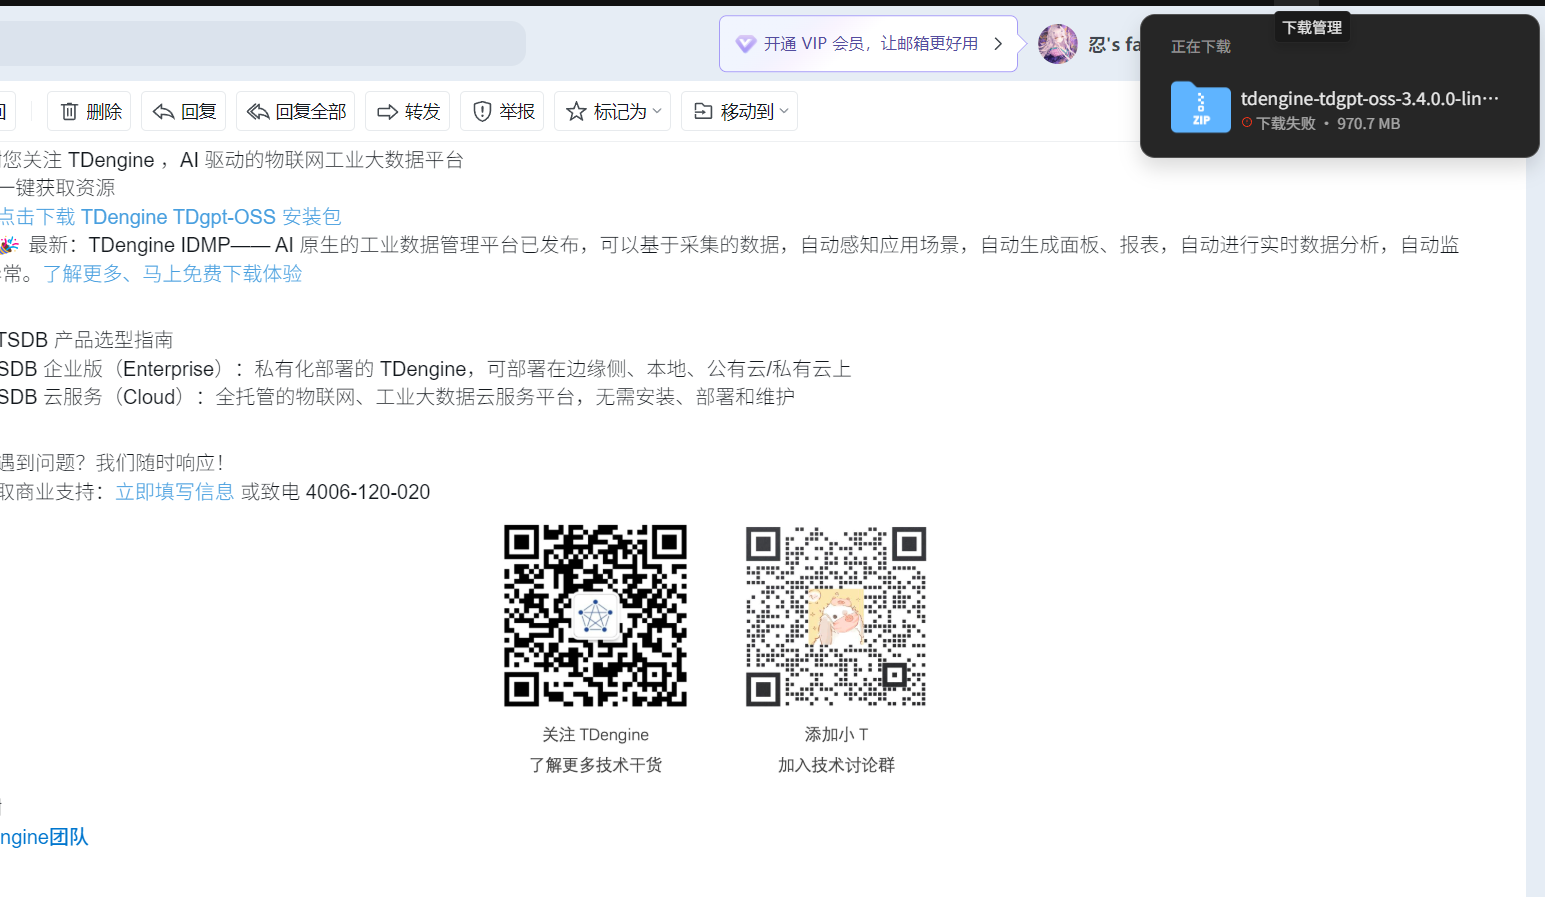Click the 了解更多、马上免费下载体验 link
Image resolution: width=1545 pixels, height=897 pixels.
coord(172,274)
